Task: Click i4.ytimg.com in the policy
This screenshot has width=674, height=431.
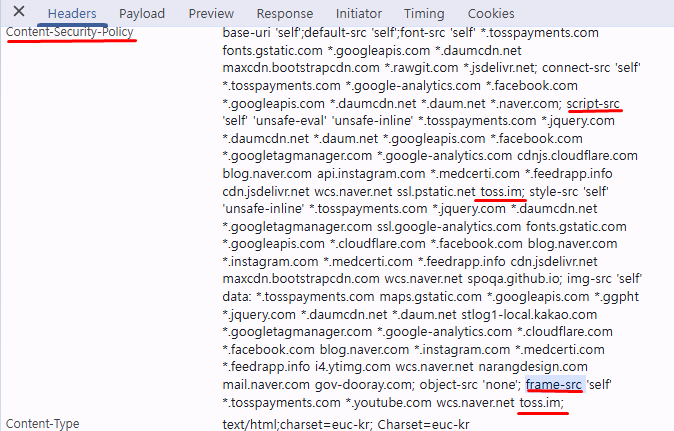Action: coord(352,367)
